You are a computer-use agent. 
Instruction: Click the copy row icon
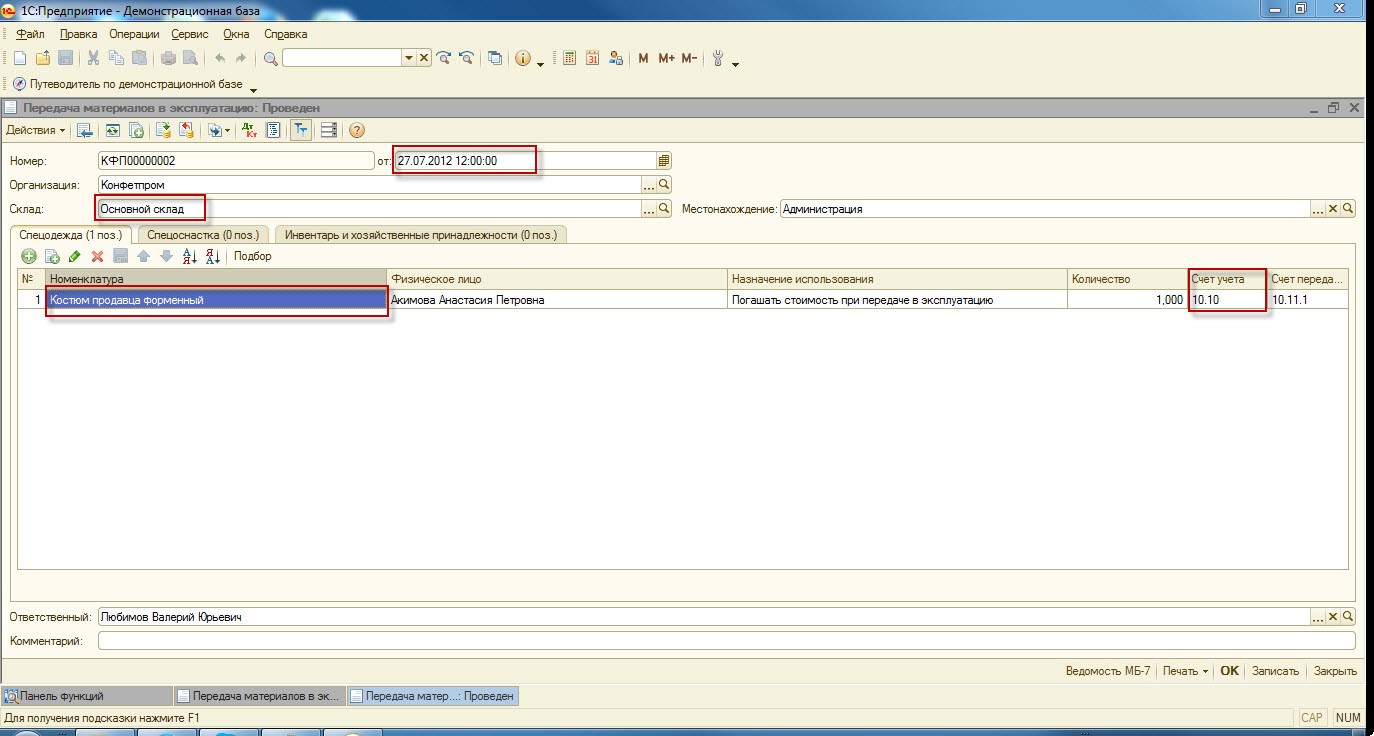(52, 256)
